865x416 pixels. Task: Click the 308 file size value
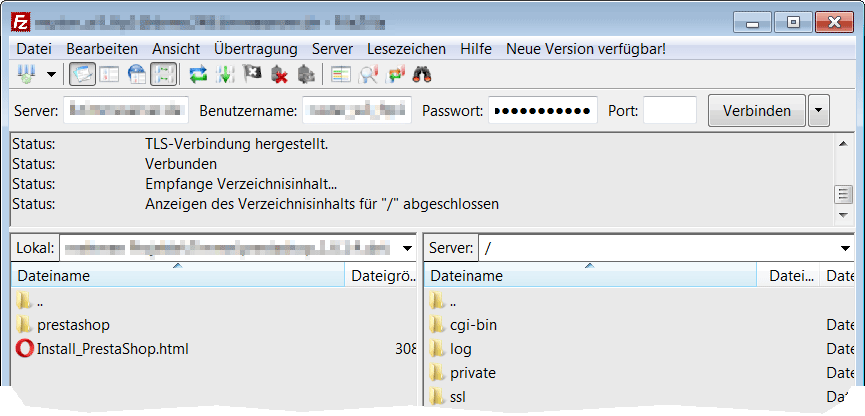pos(406,349)
